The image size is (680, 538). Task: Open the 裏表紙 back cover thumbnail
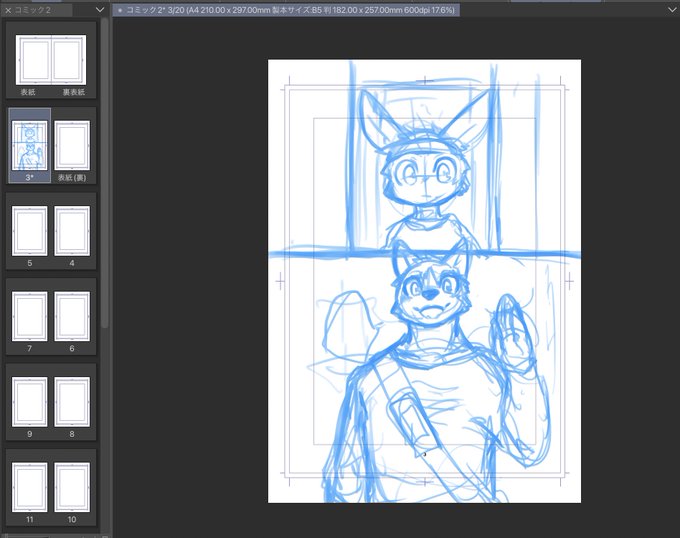pos(69,60)
